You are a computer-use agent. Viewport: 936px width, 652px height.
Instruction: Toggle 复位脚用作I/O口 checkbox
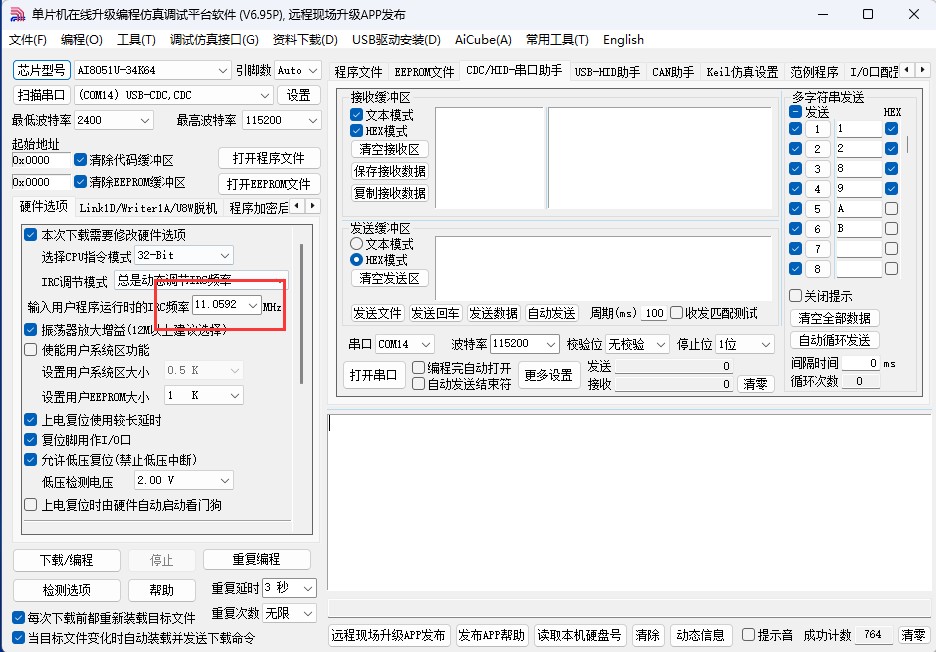(x=30, y=440)
